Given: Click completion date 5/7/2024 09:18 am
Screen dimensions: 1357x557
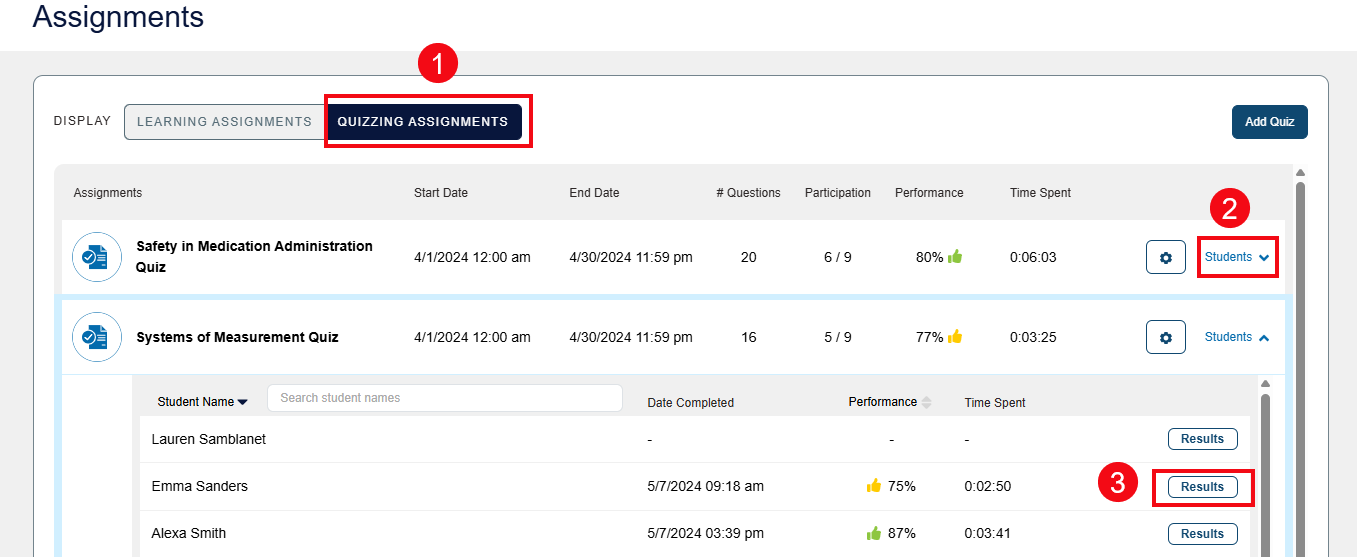Looking at the screenshot, I should tap(705, 486).
